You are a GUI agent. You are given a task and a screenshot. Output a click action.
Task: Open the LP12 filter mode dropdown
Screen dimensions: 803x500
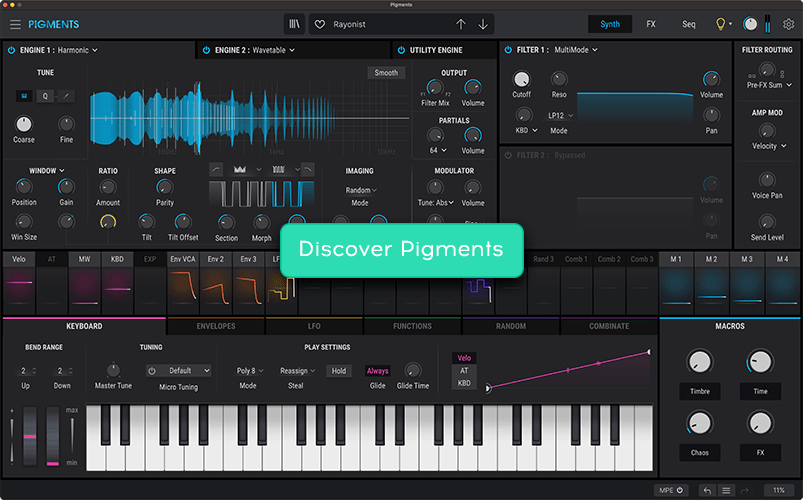pos(560,116)
